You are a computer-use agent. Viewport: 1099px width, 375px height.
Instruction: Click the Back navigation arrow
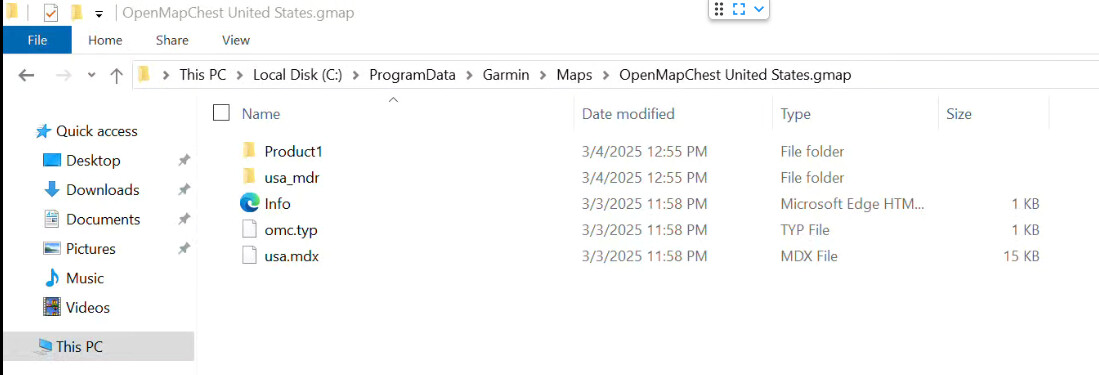coord(27,75)
